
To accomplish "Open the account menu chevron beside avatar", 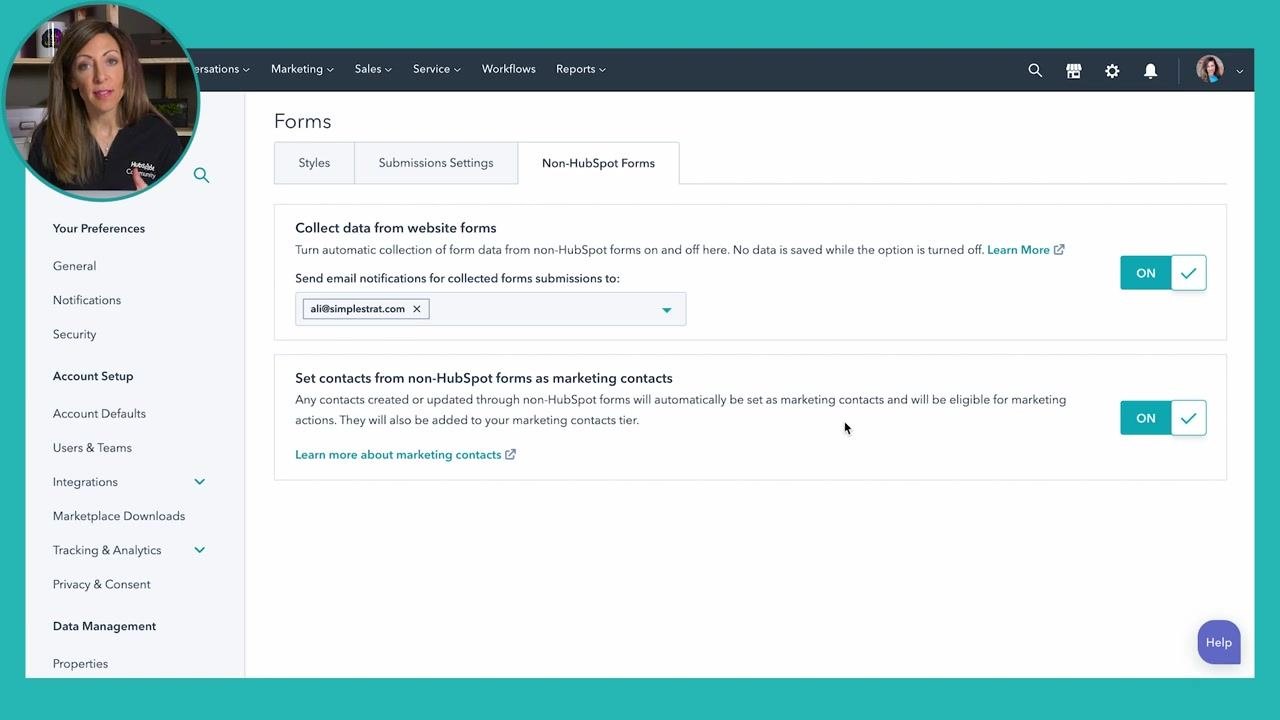I will (x=1240, y=71).
